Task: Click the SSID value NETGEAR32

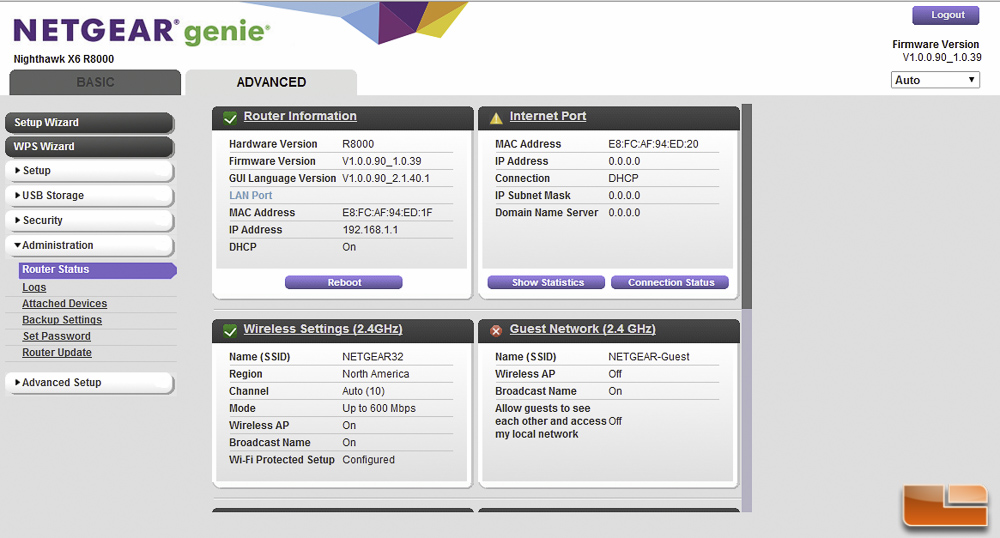Action: pyautogui.click(x=372, y=357)
